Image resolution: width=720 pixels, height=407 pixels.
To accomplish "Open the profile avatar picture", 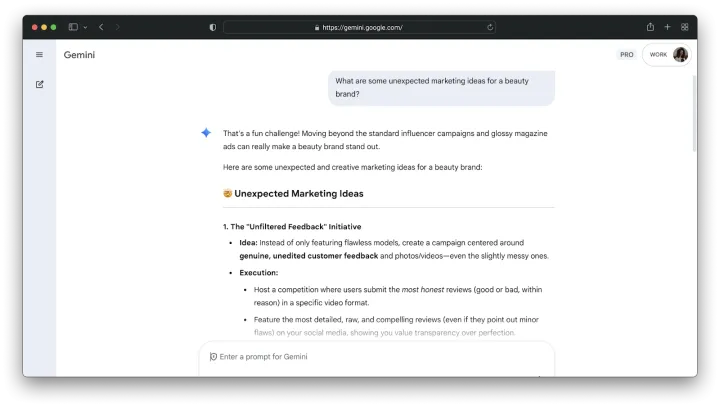I will point(680,55).
